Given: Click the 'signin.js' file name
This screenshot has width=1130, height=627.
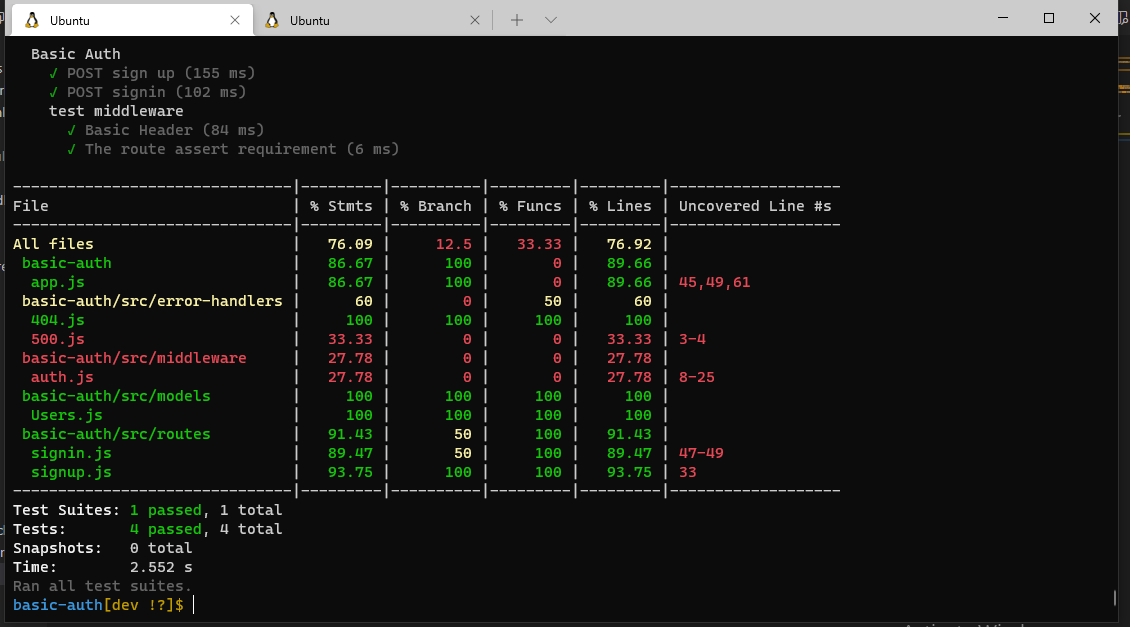Looking at the screenshot, I should 71,453.
